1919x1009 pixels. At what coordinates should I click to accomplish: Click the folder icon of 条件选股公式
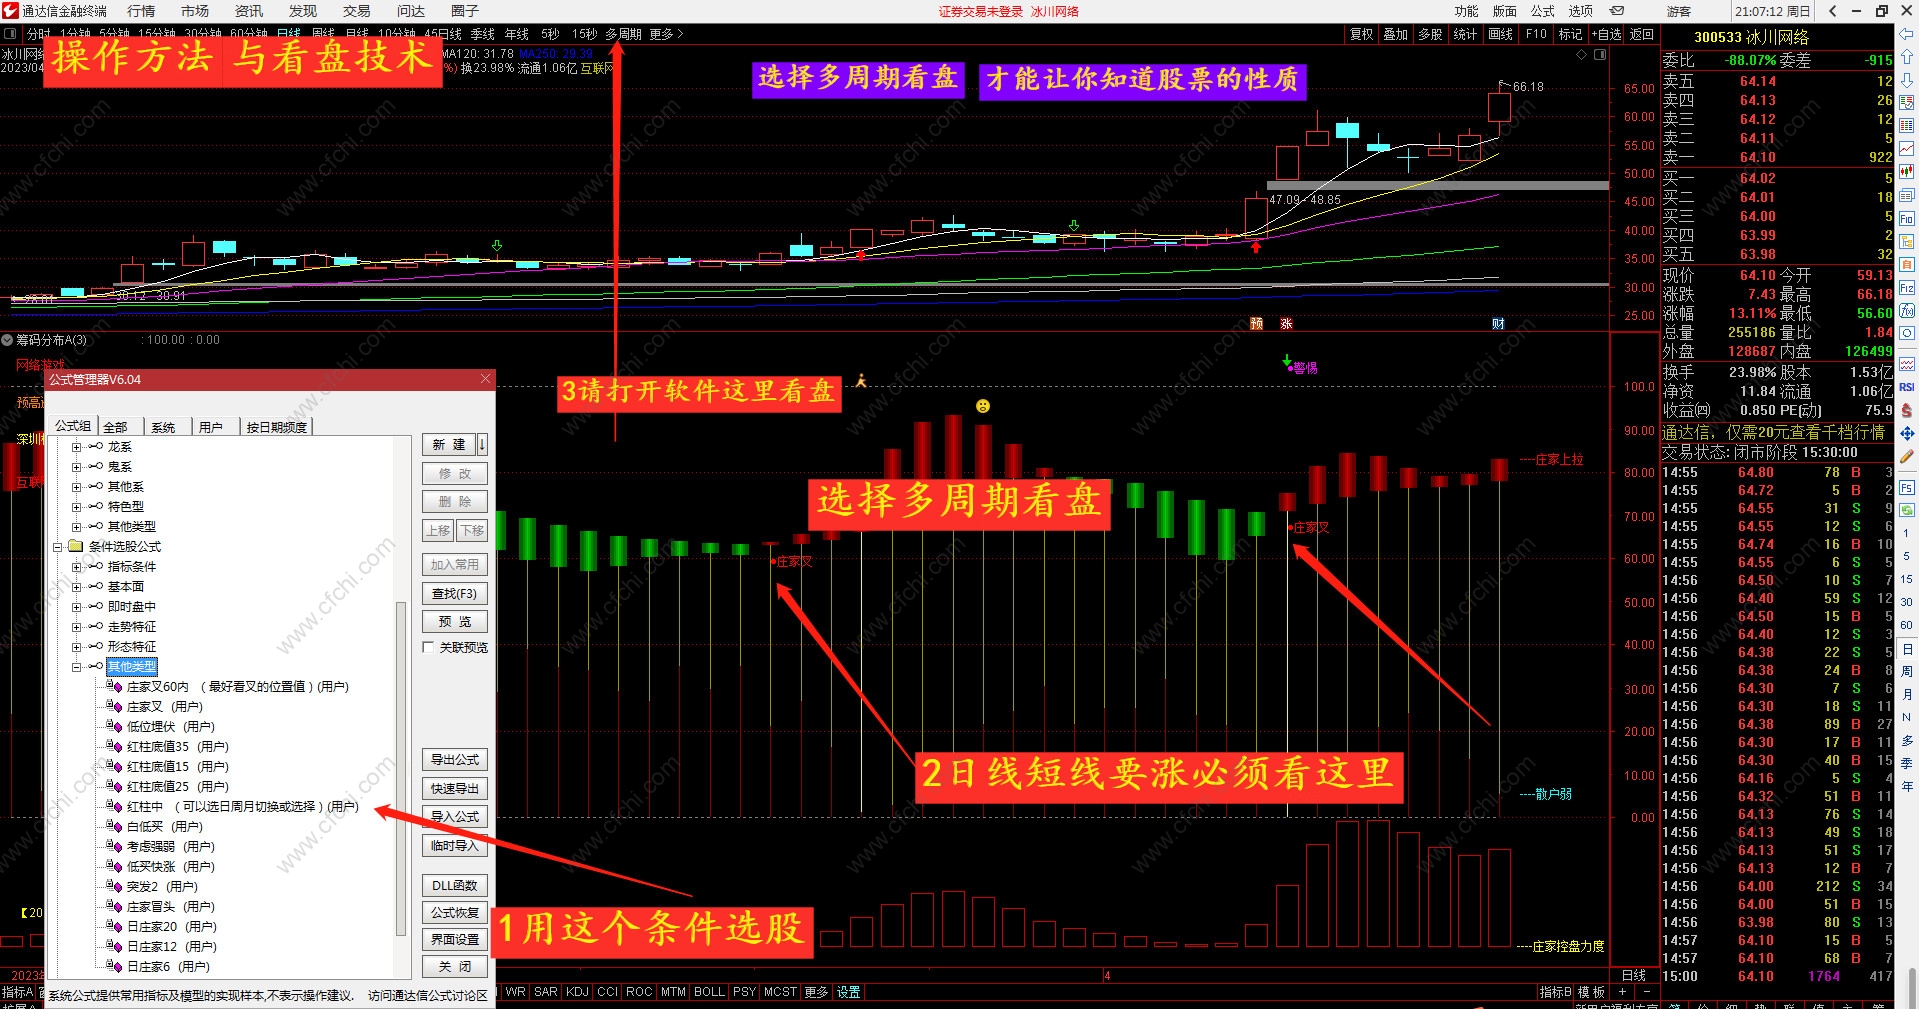coord(76,546)
